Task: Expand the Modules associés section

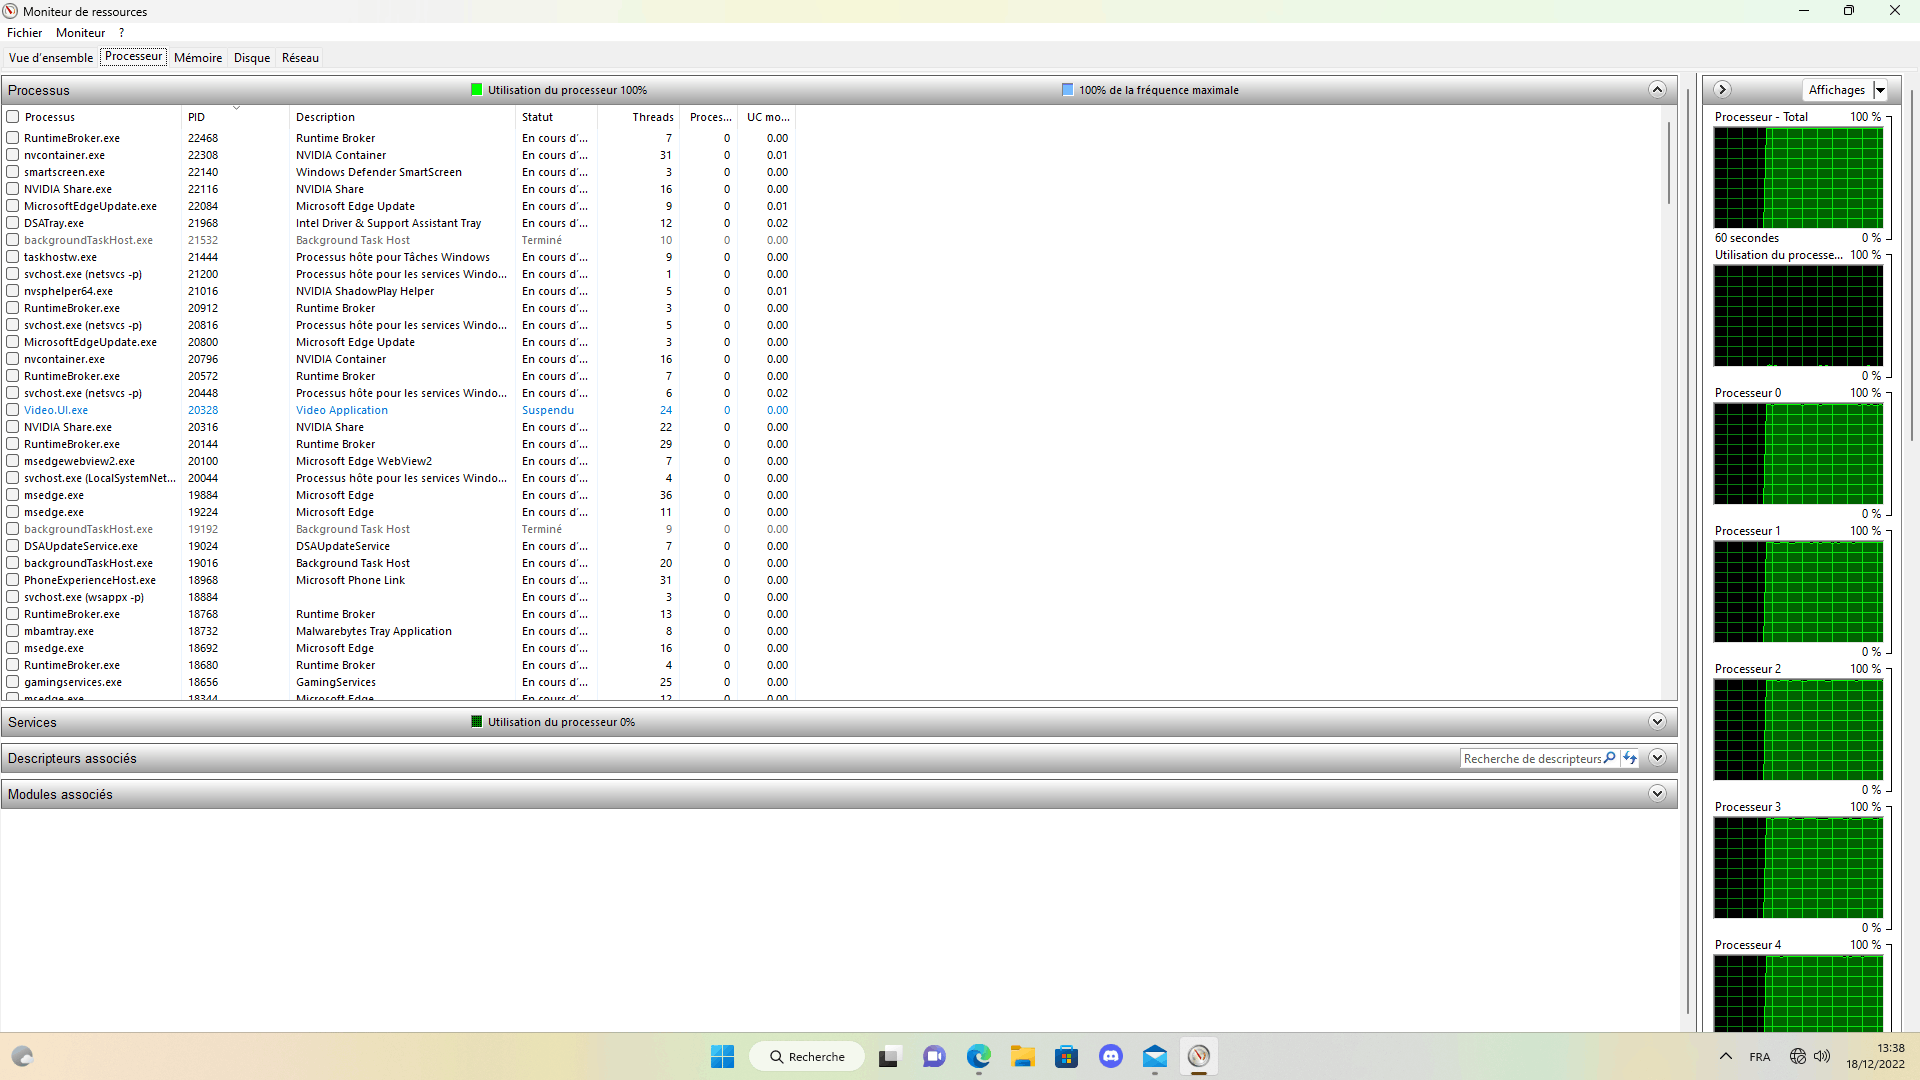Action: [x=1657, y=794]
